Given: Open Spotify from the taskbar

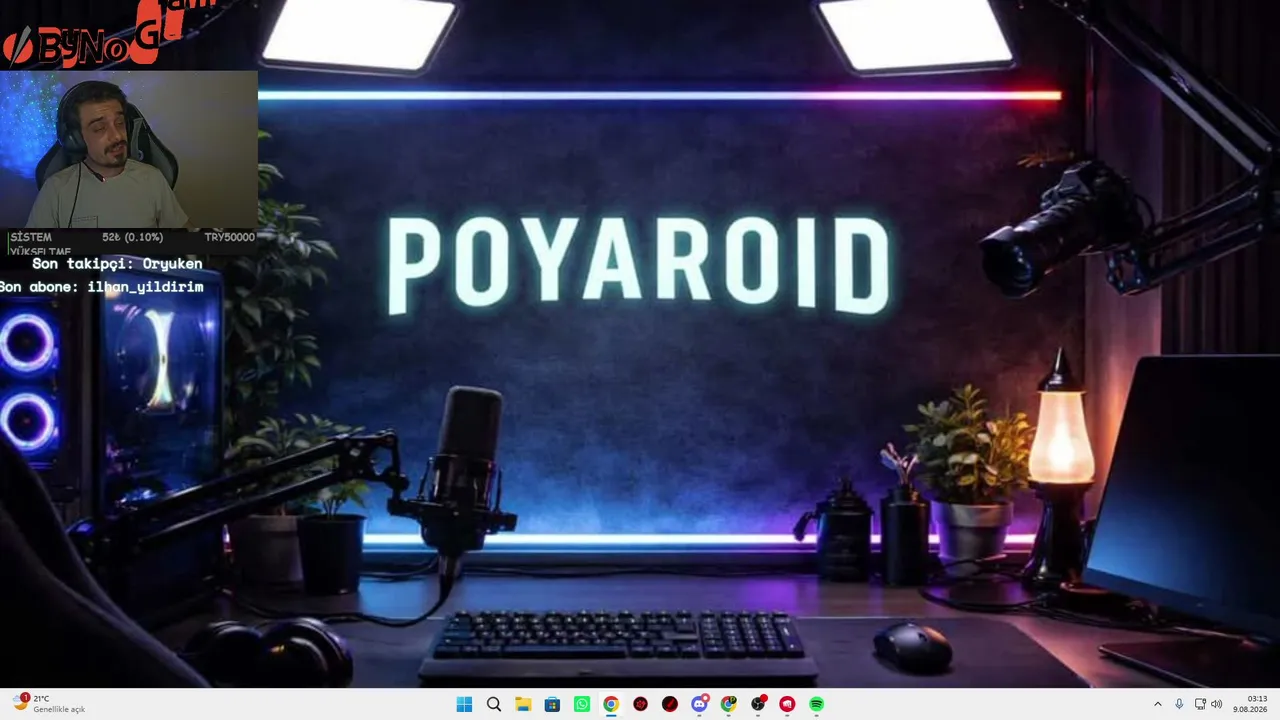Looking at the screenshot, I should click(x=817, y=704).
